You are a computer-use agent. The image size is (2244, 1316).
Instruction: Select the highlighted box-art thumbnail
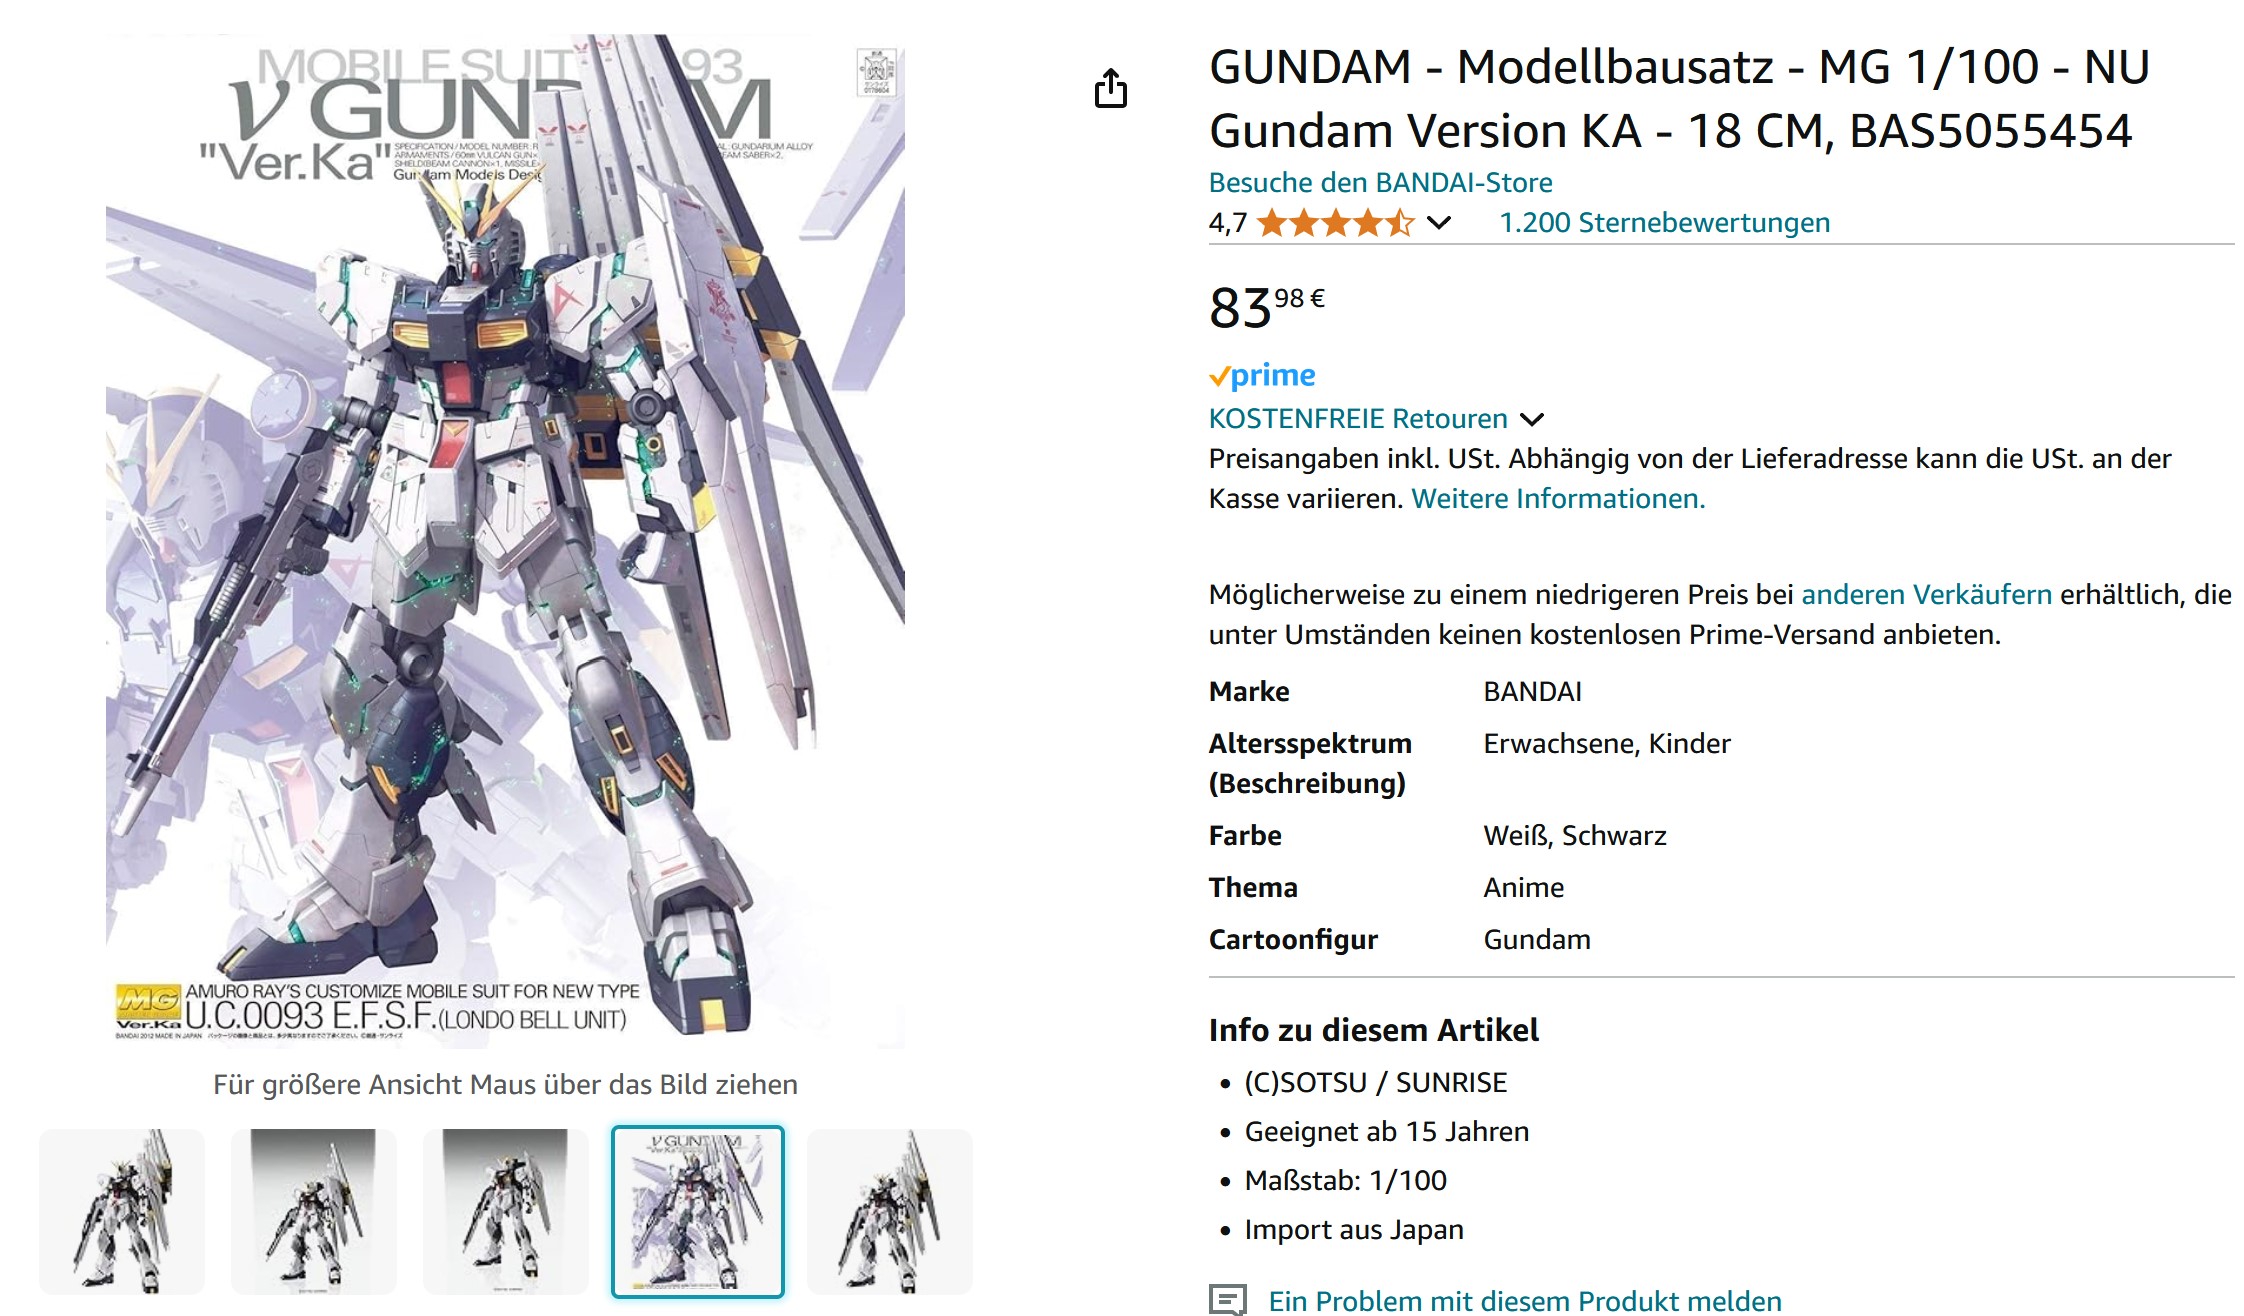698,1211
